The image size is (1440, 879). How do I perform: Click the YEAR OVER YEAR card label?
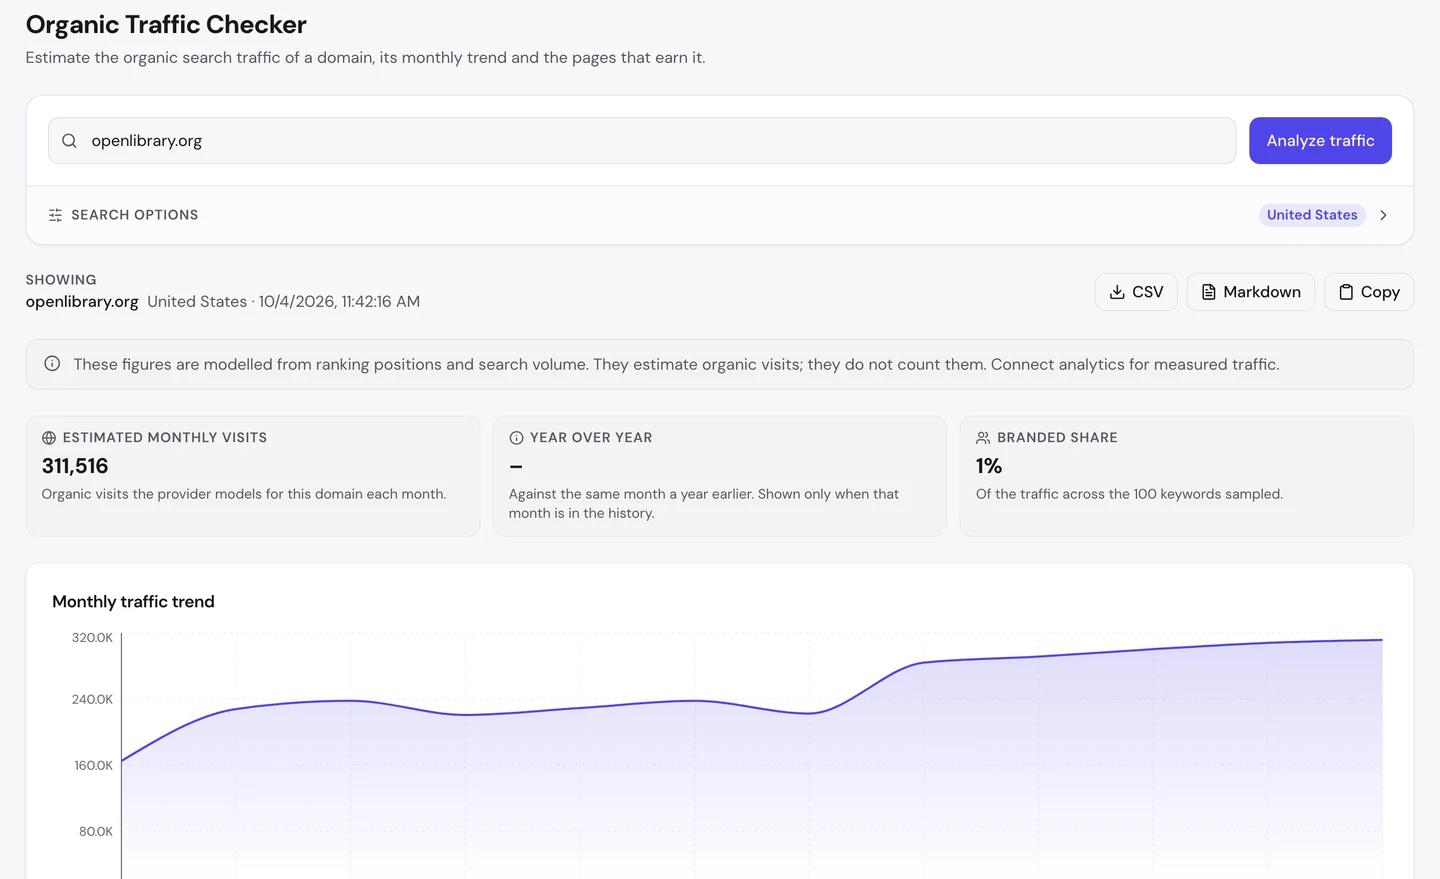[591, 438]
